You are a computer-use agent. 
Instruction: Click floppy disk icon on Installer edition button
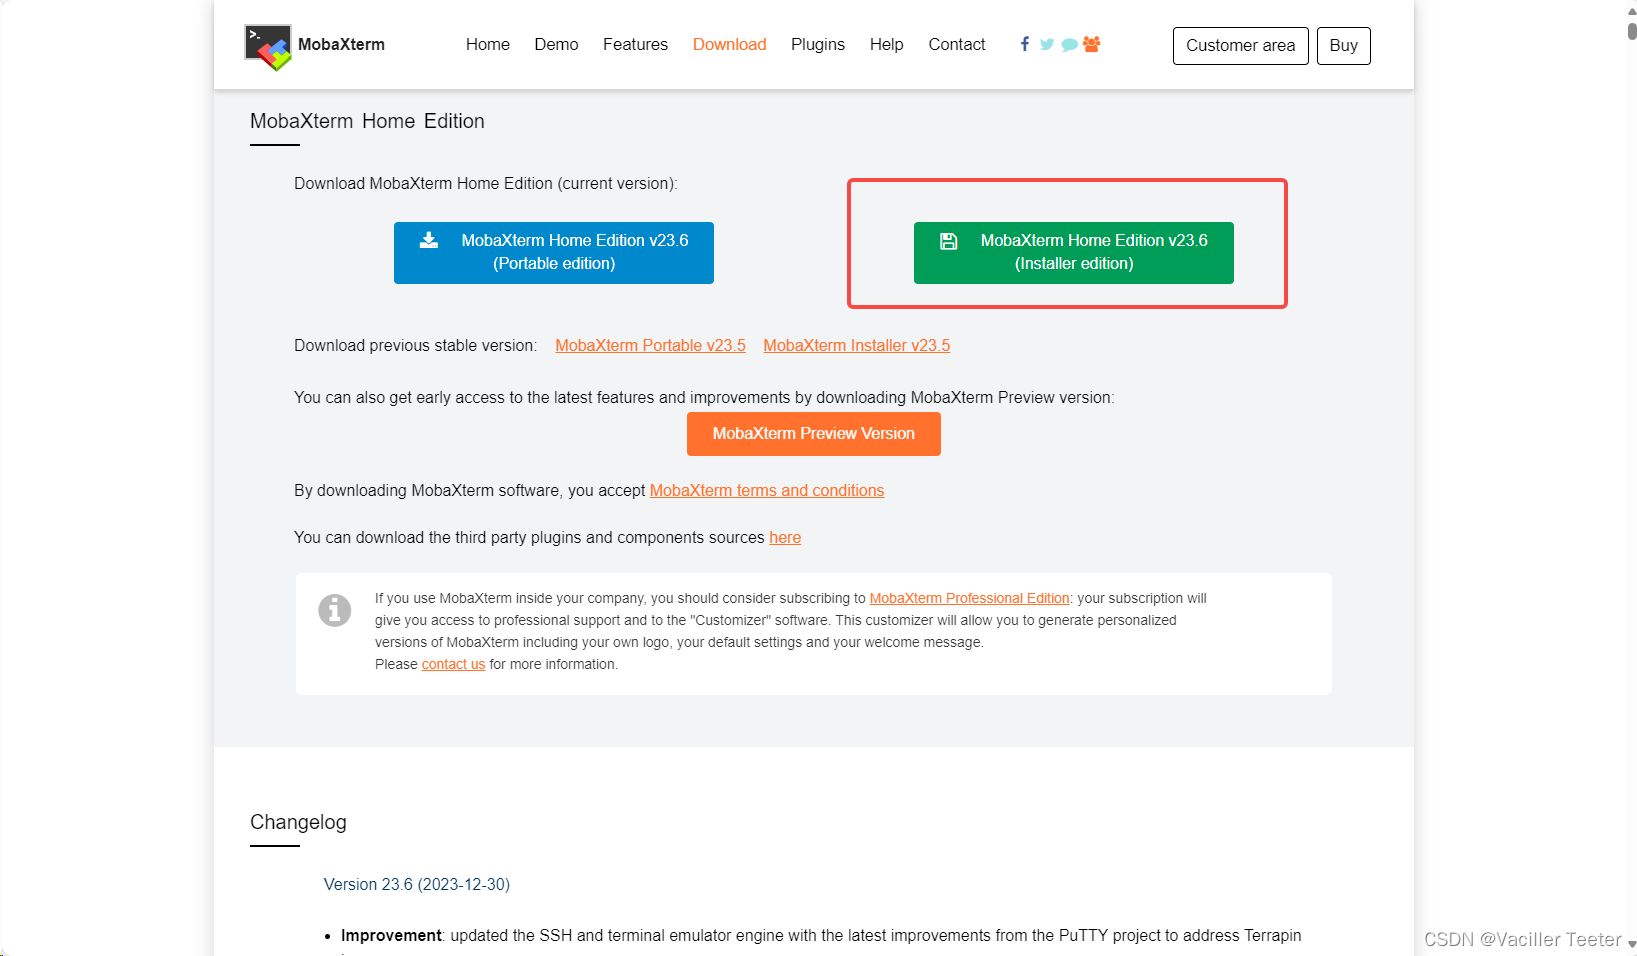click(949, 241)
